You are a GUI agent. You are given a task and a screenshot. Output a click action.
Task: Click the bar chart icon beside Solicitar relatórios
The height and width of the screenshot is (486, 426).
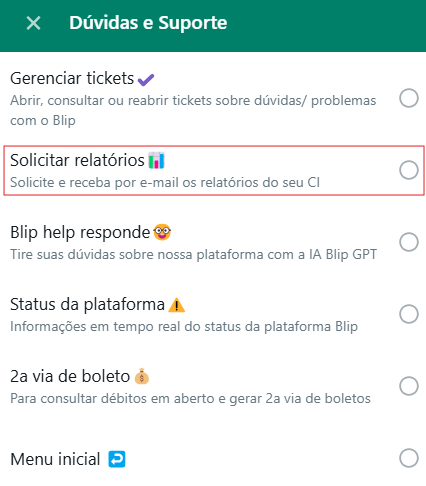[x=156, y=160]
